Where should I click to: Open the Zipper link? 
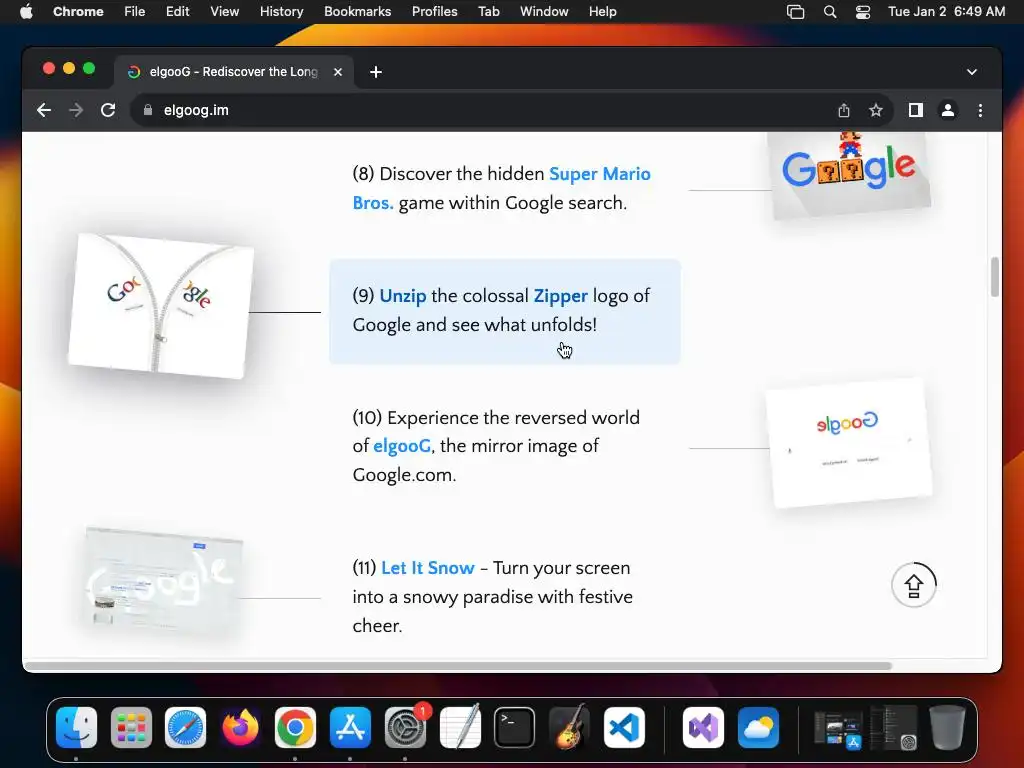click(560, 296)
